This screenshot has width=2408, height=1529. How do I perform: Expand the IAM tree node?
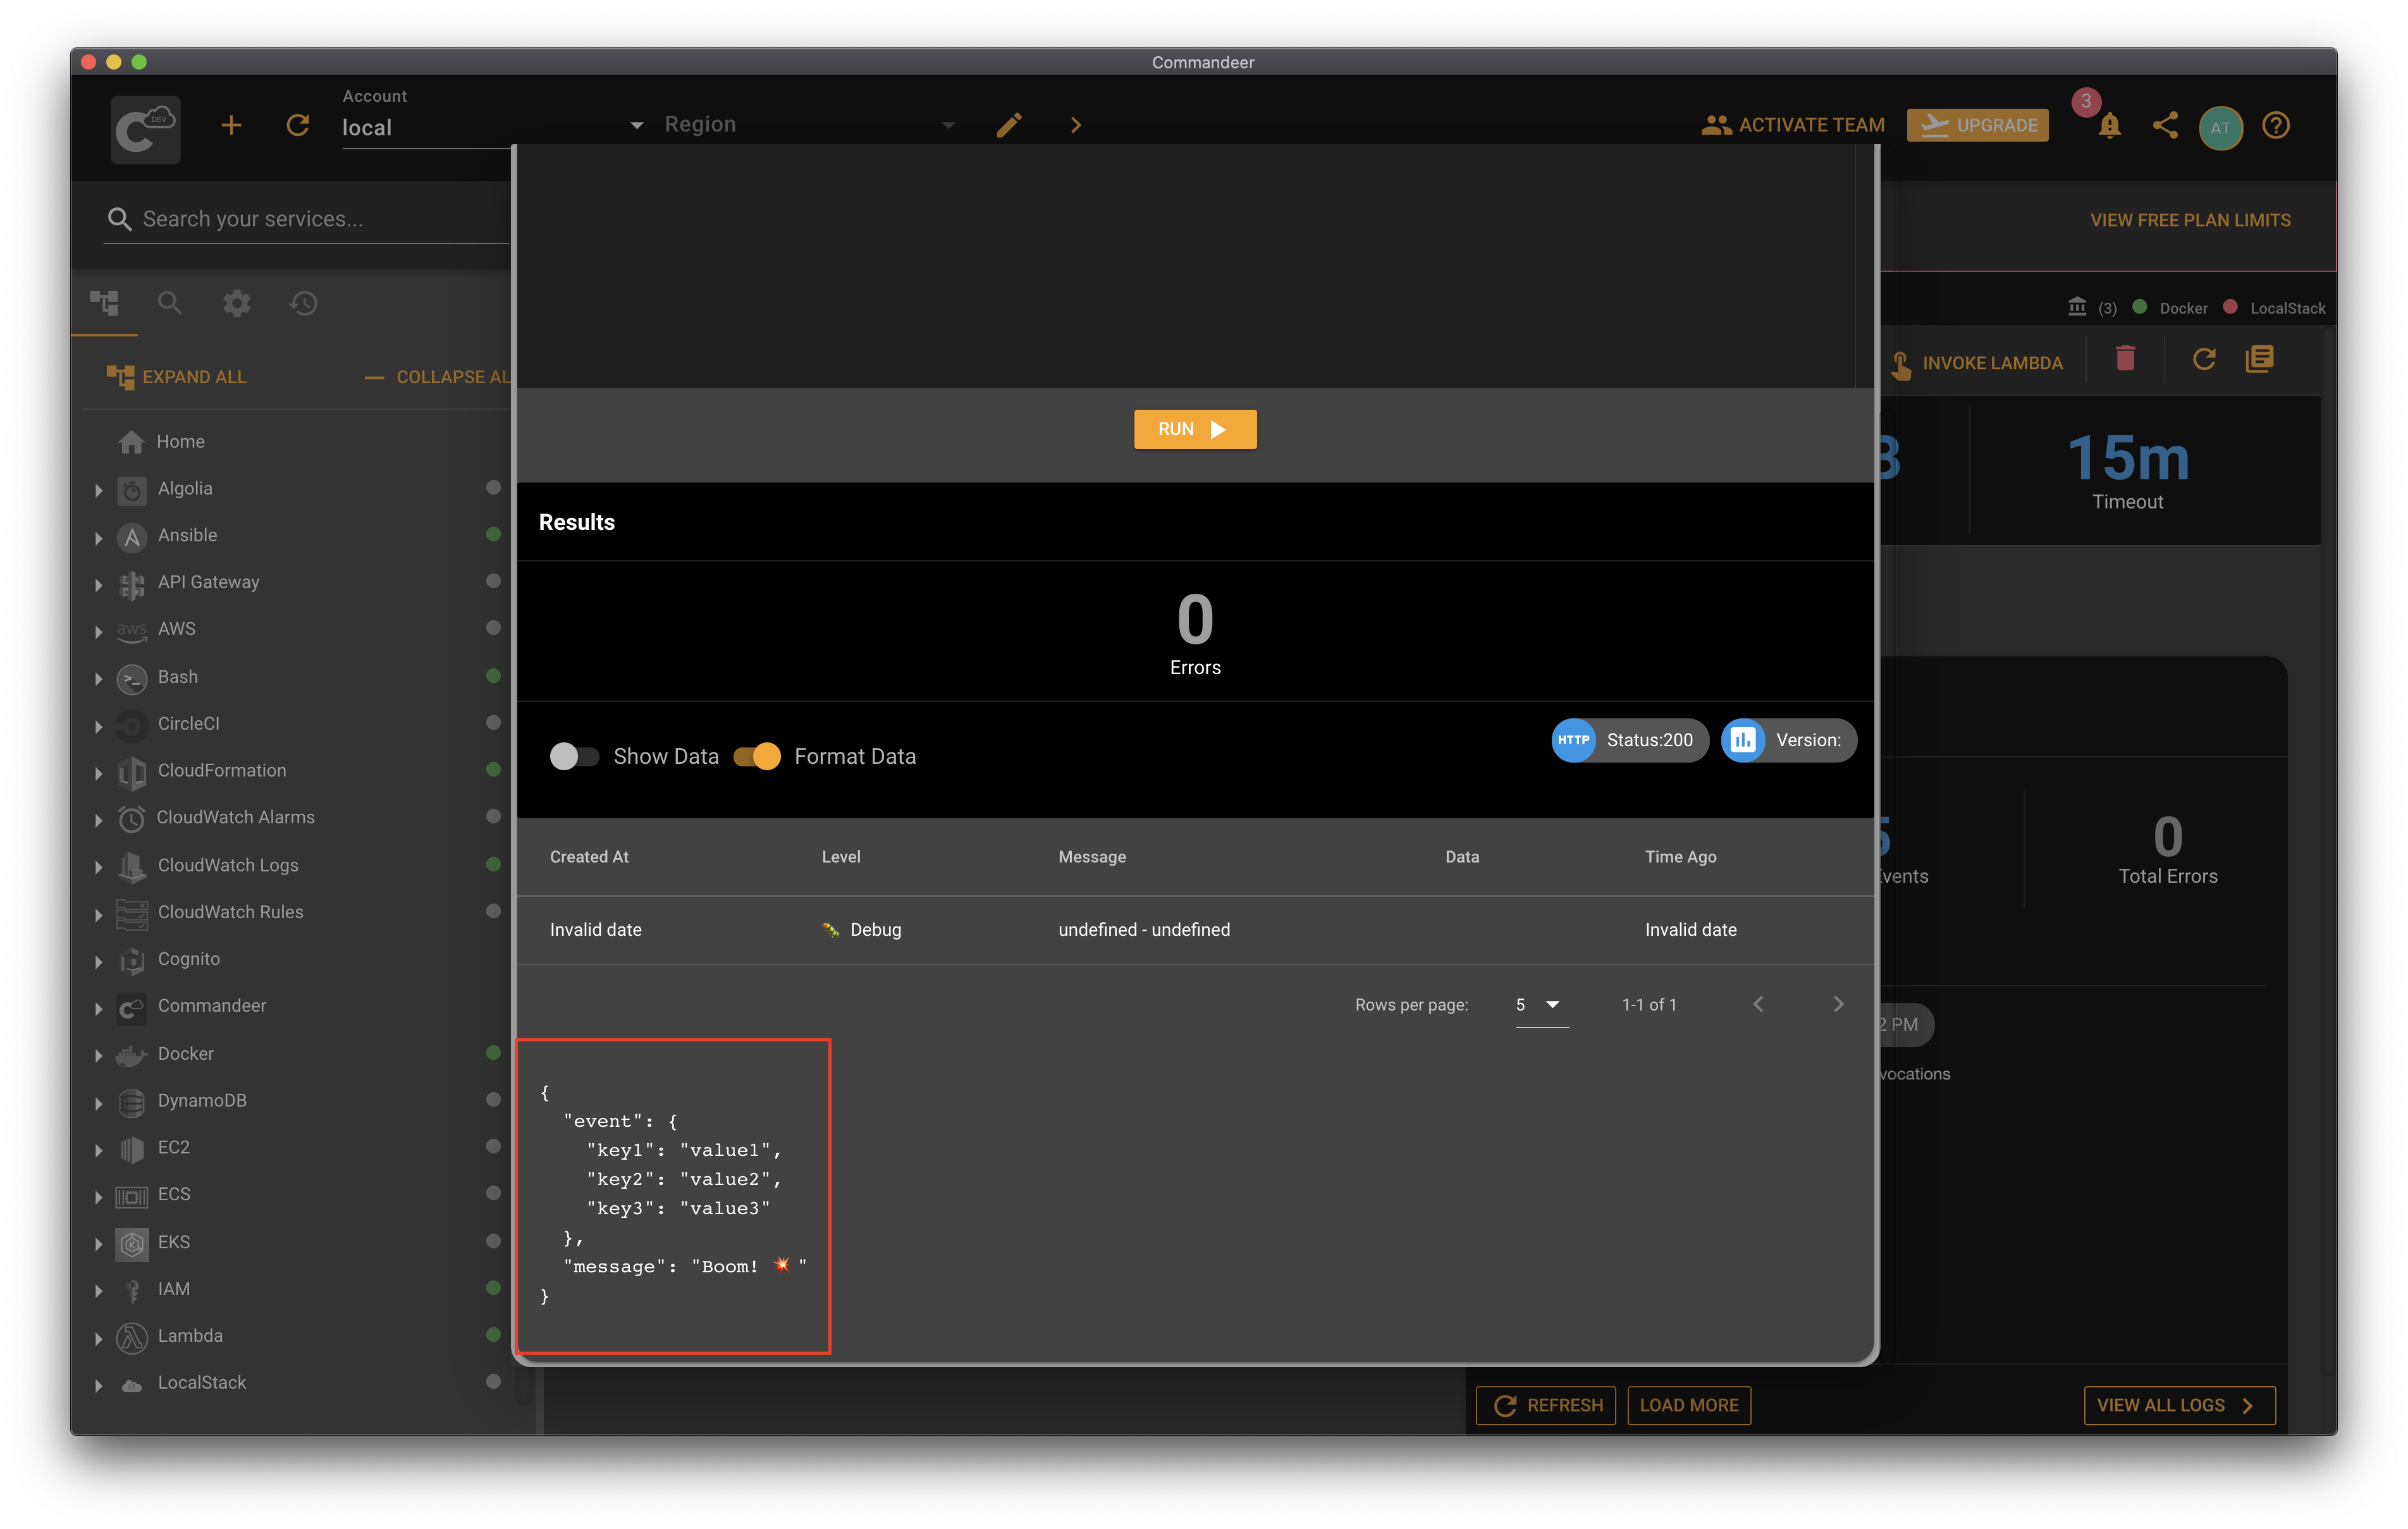point(99,1291)
